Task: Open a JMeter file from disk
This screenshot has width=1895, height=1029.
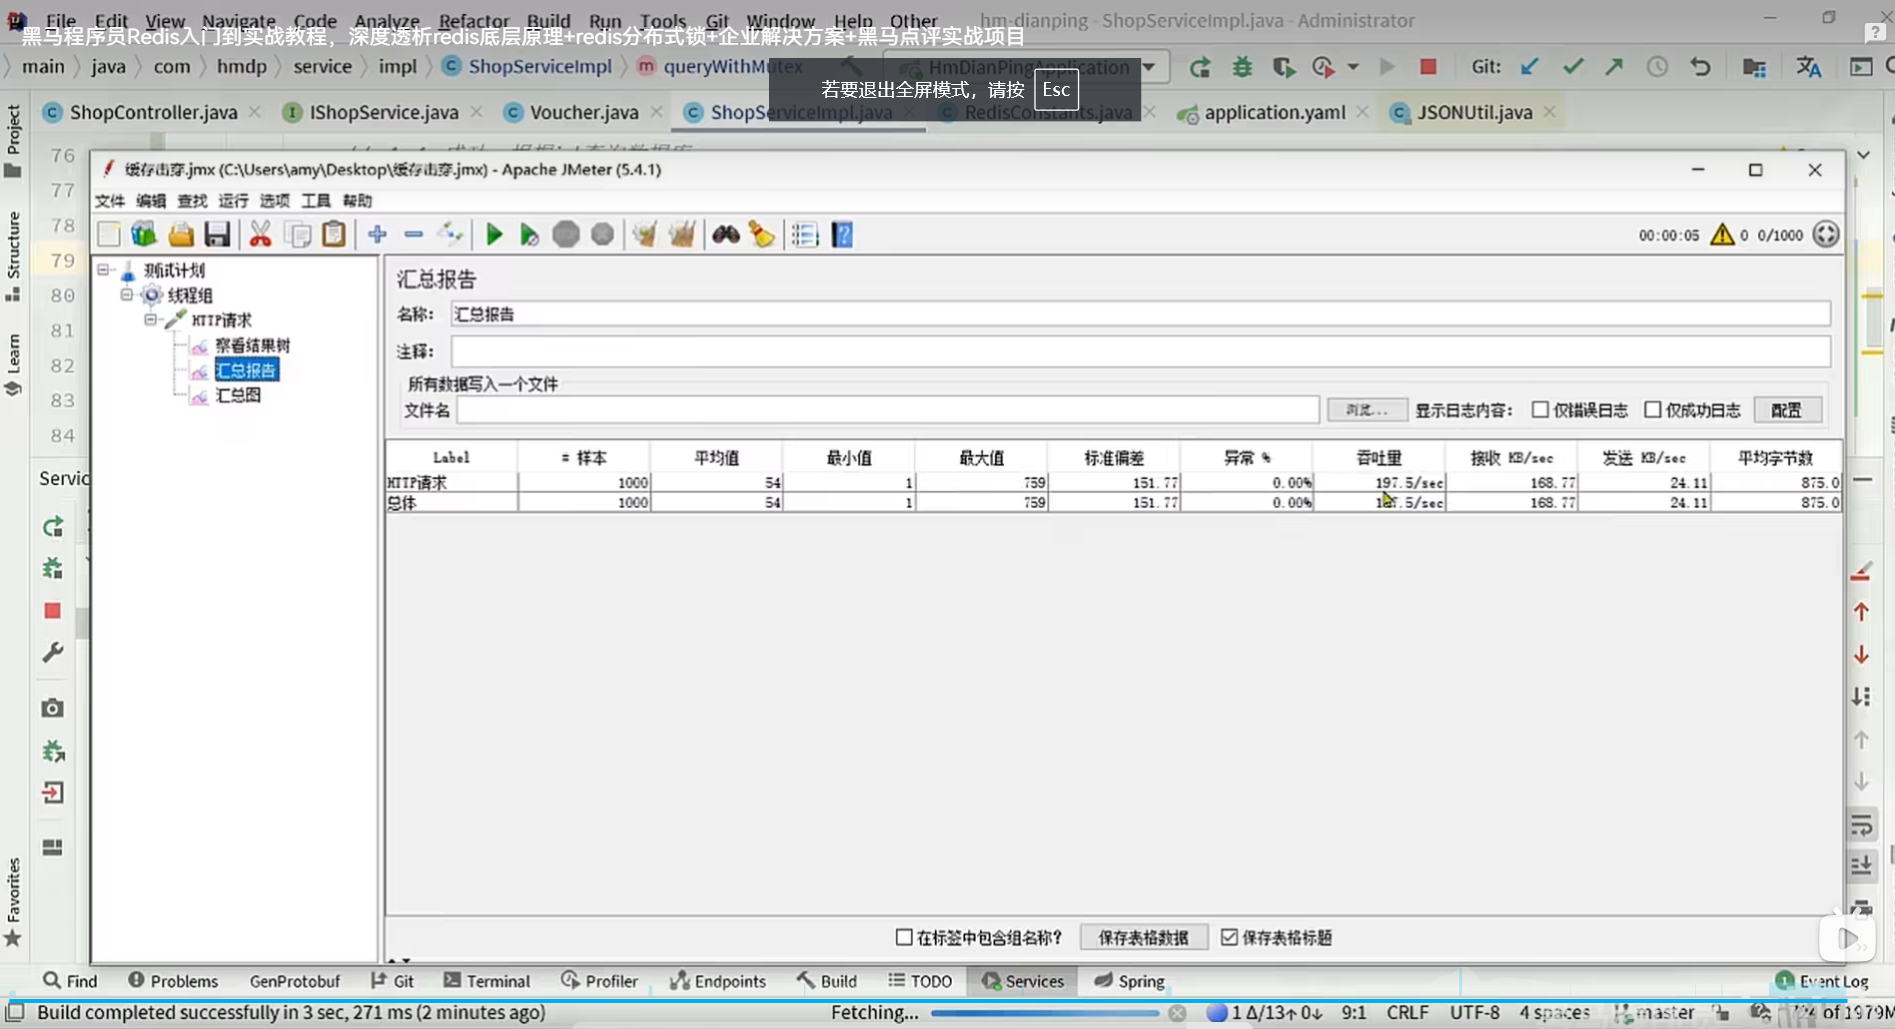Action: (181, 235)
